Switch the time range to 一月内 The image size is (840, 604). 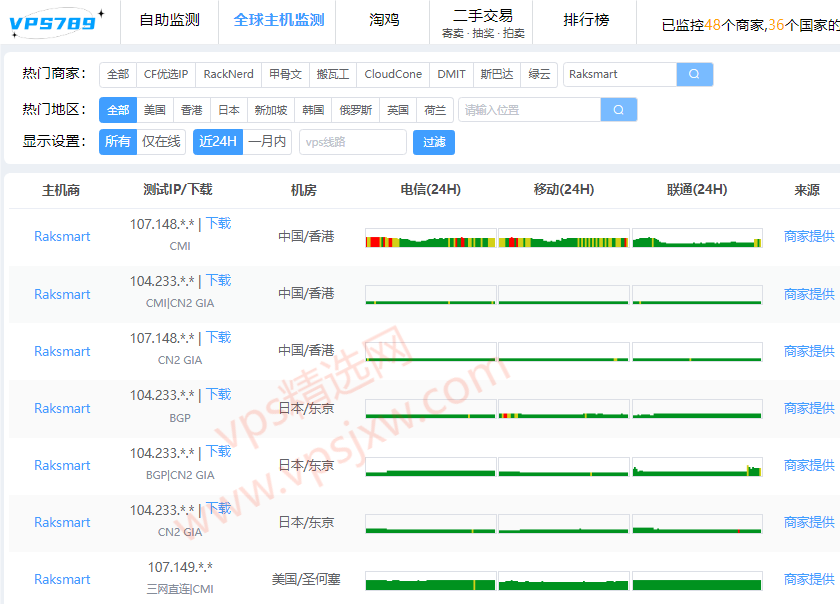click(x=267, y=142)
